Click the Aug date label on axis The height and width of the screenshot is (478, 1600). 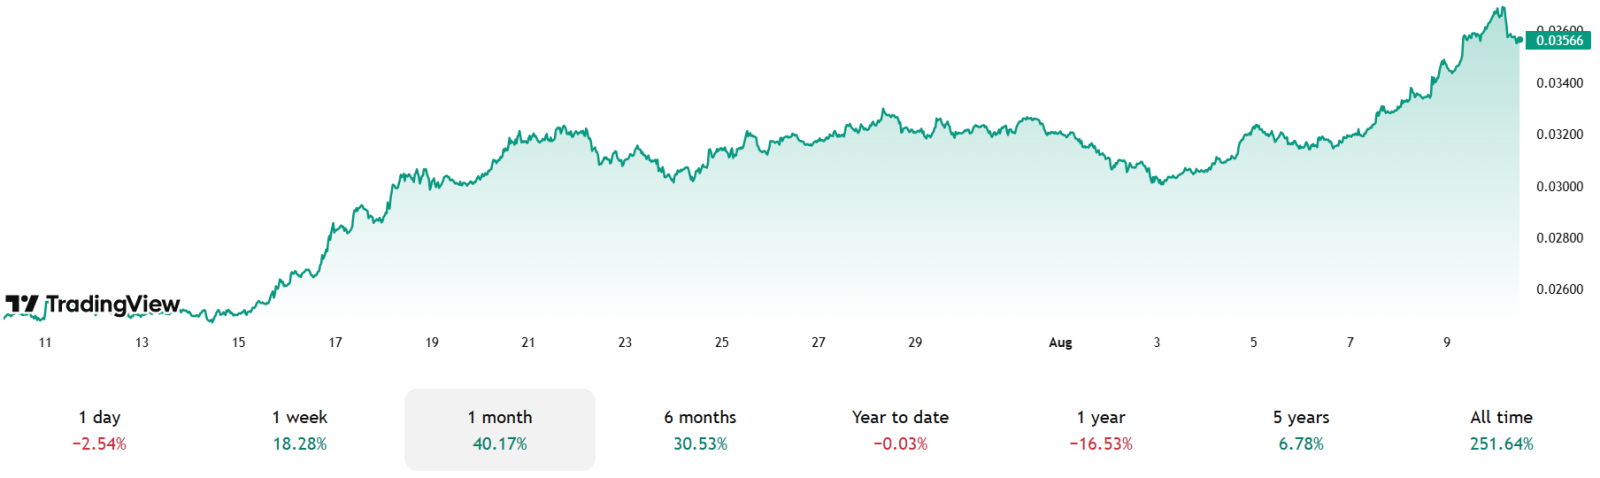click(1060, 343)
